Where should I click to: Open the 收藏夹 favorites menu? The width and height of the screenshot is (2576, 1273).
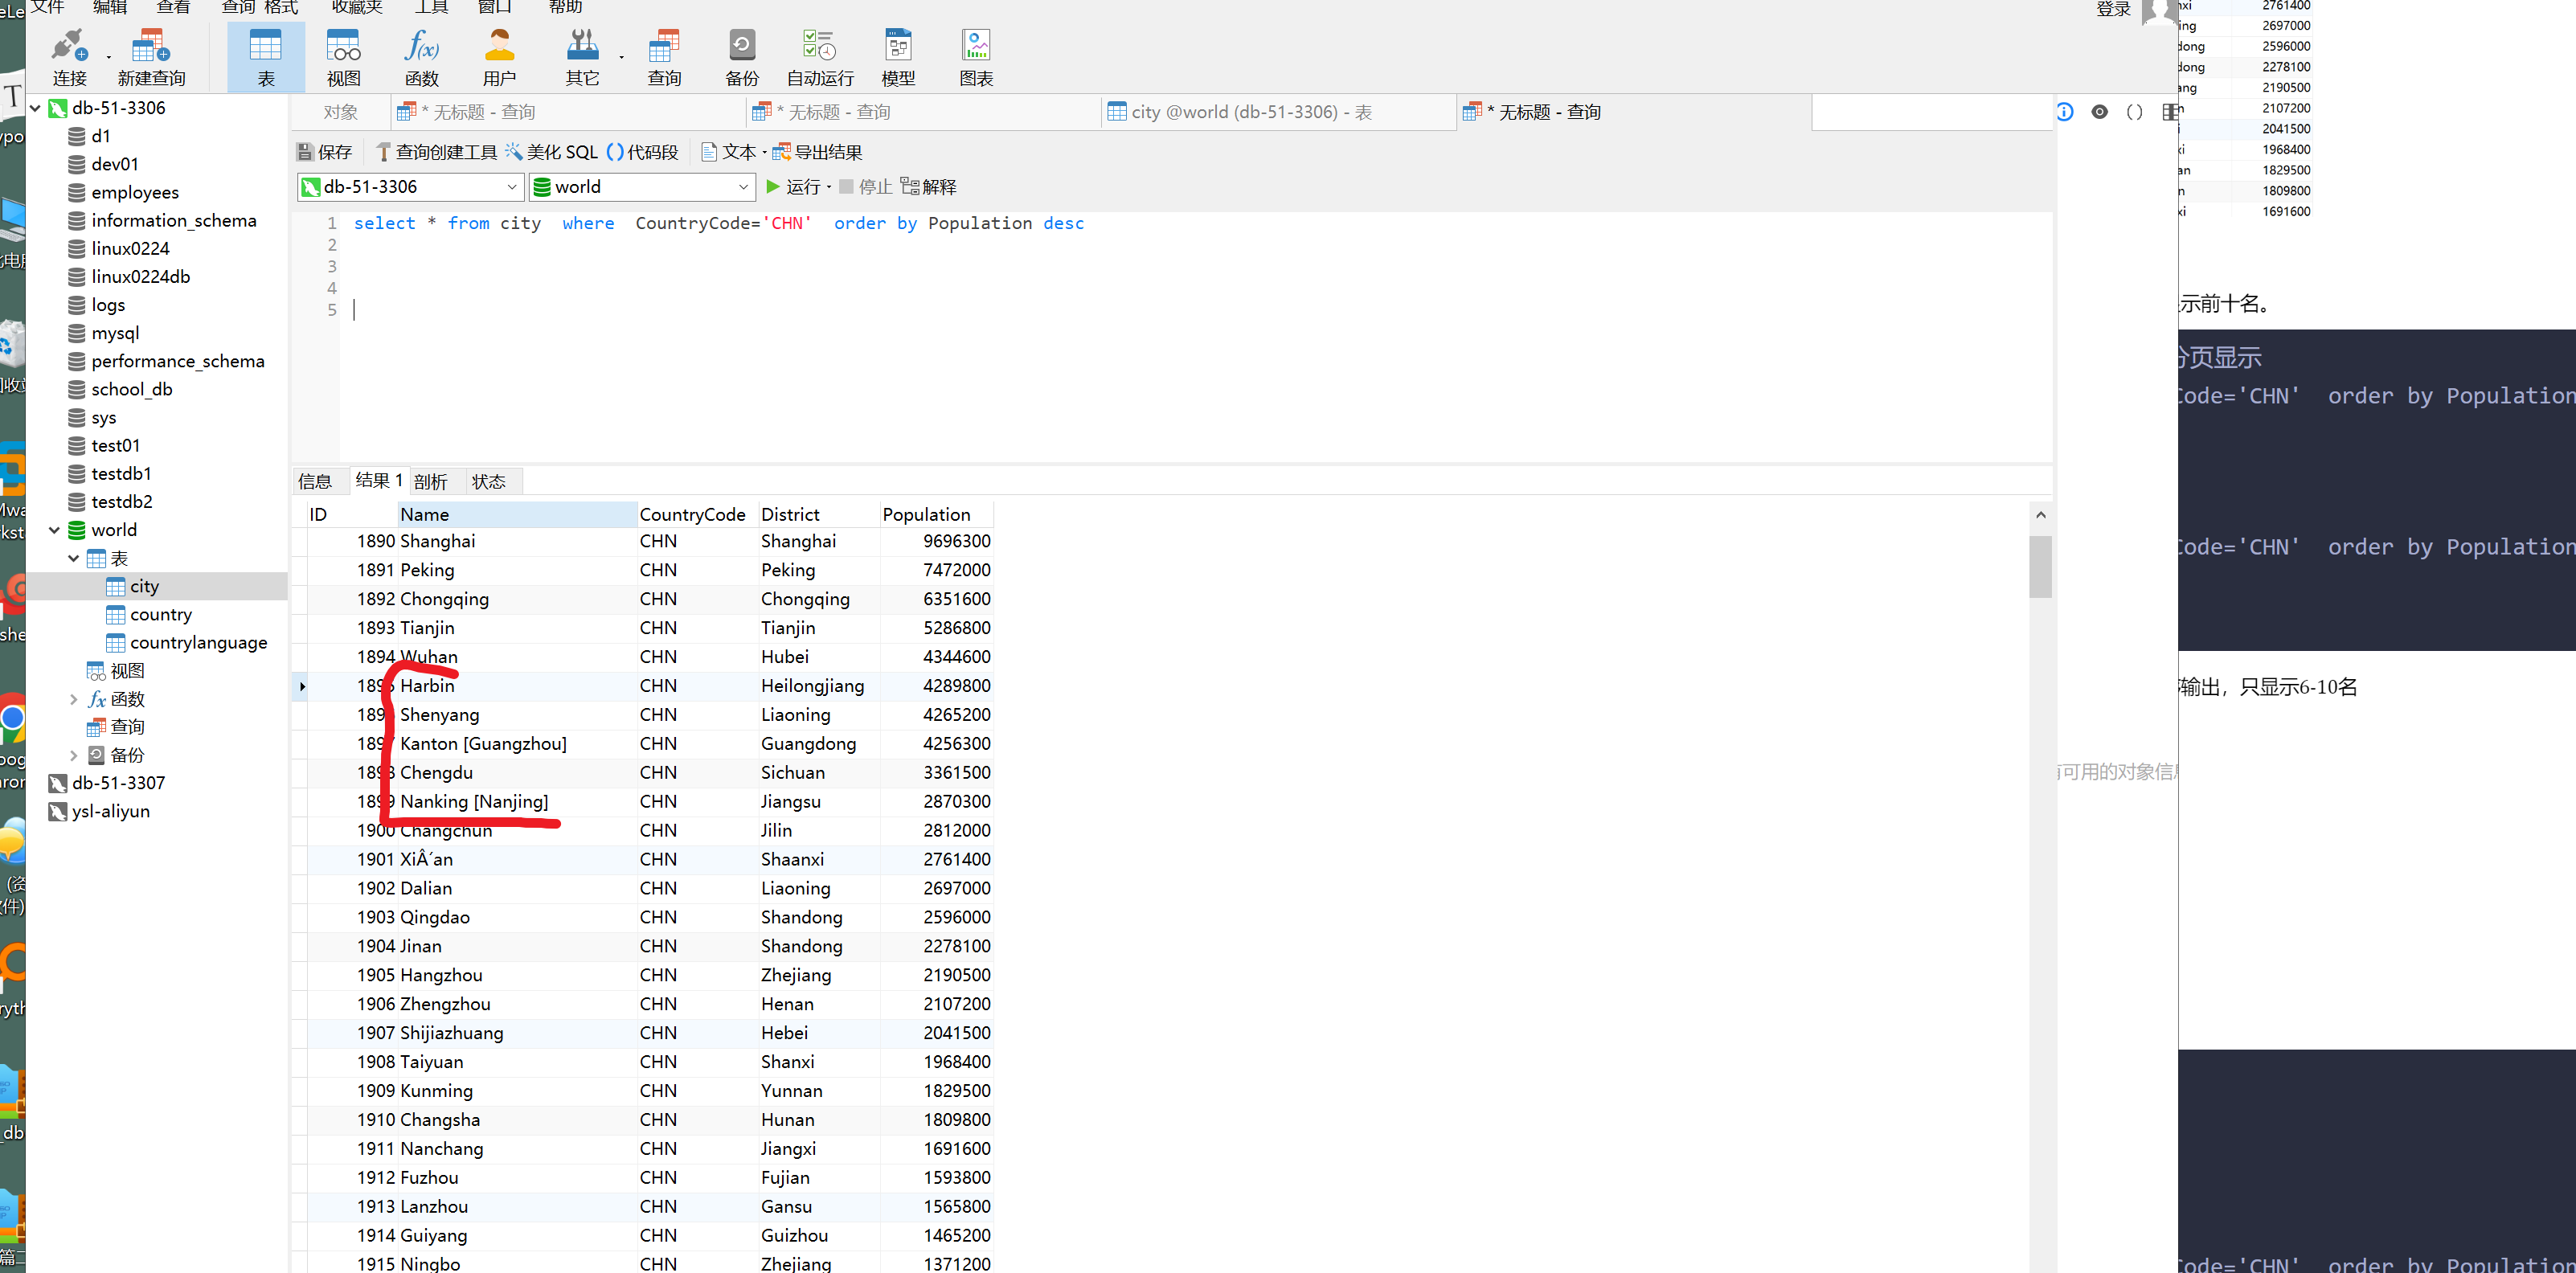pos(357,7)
